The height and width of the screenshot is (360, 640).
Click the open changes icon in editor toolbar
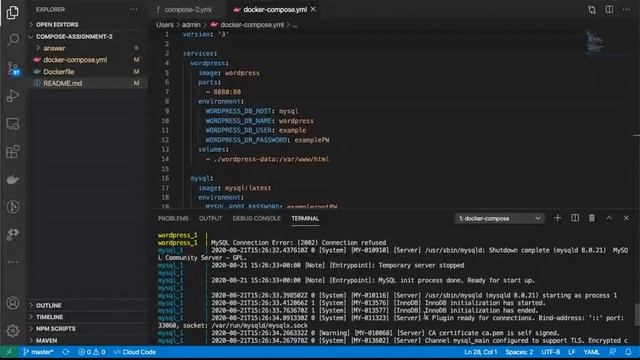592,9
